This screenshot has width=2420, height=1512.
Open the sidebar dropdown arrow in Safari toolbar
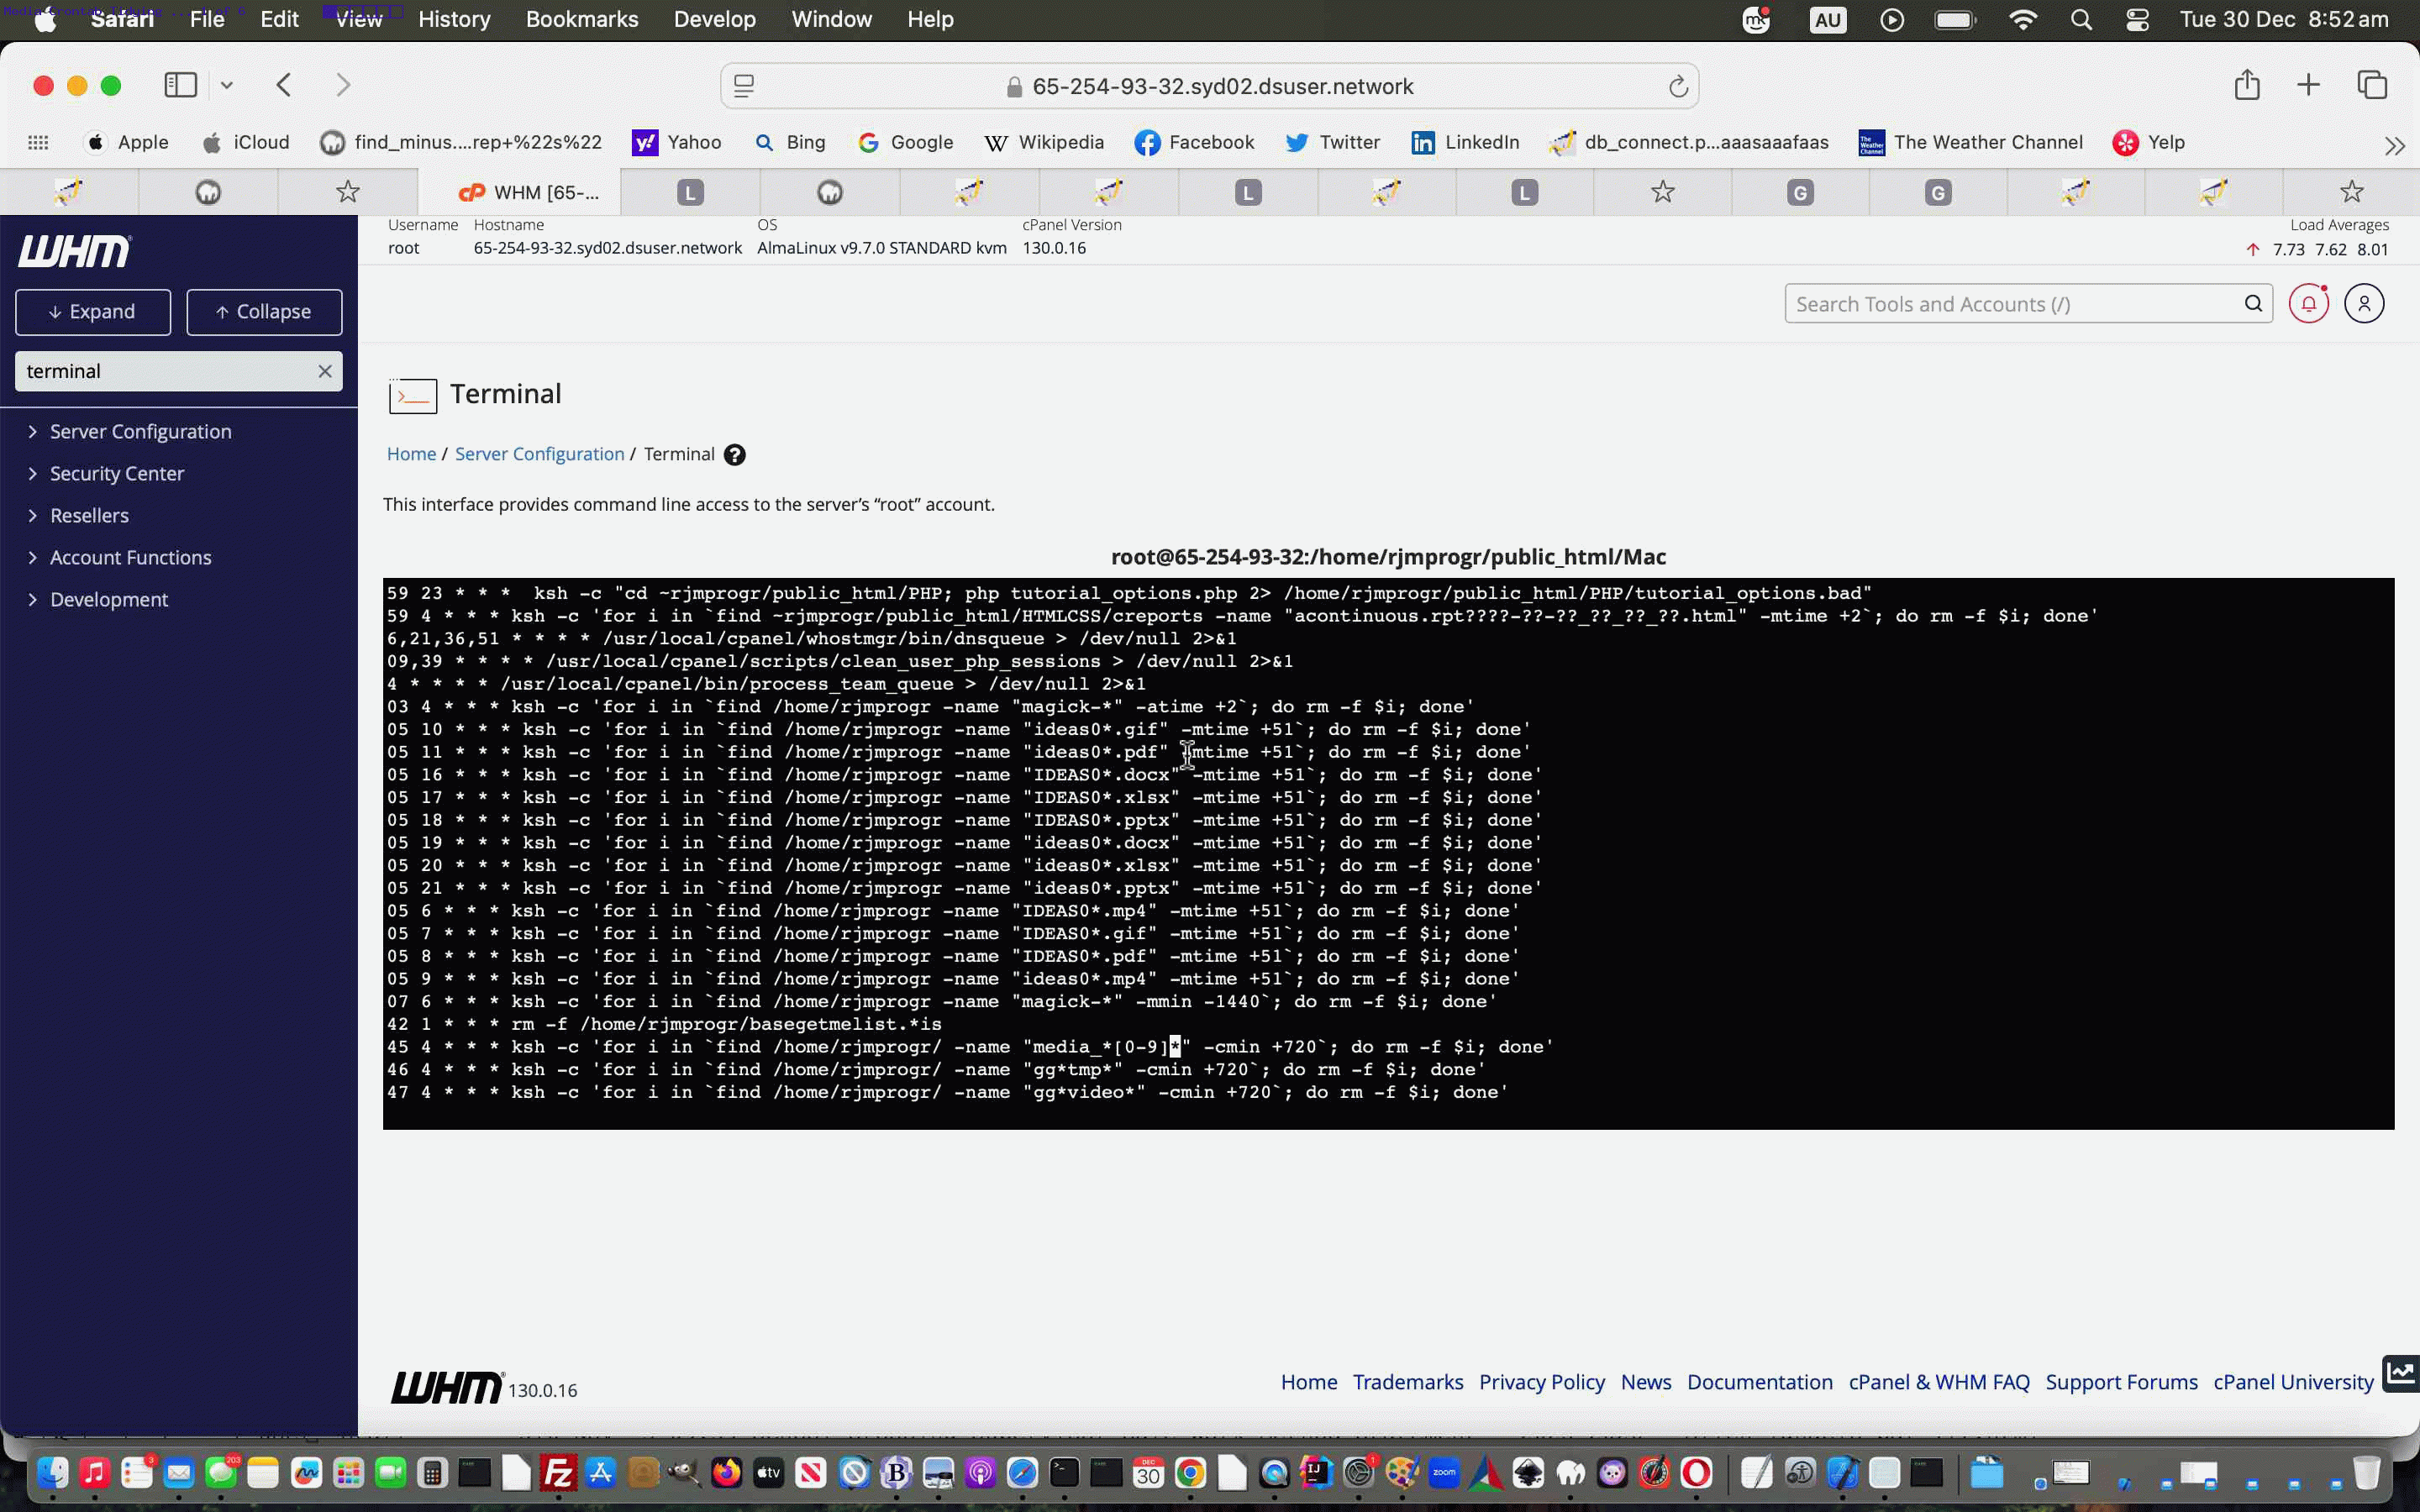227,85
